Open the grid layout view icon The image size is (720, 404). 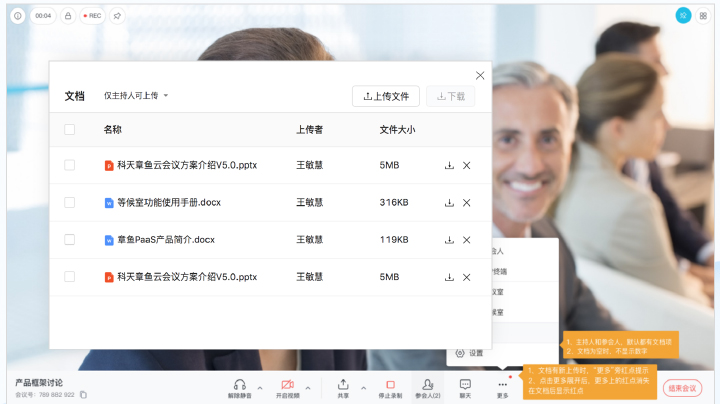click(x=703, y=16)
